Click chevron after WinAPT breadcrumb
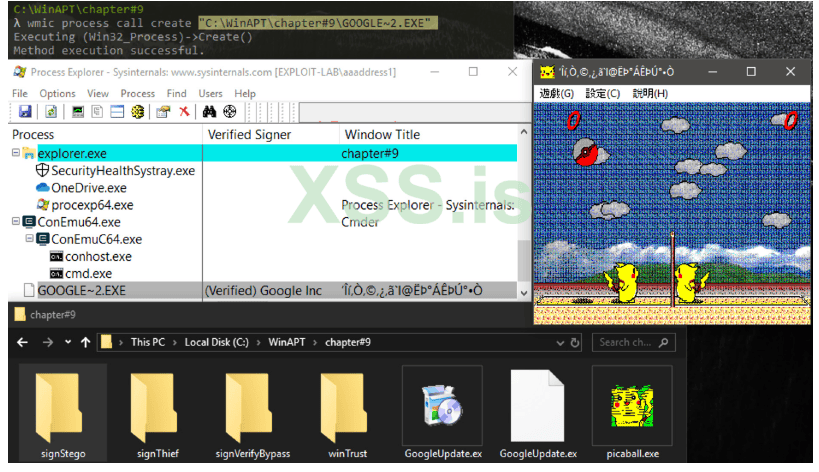 point(315,343)
